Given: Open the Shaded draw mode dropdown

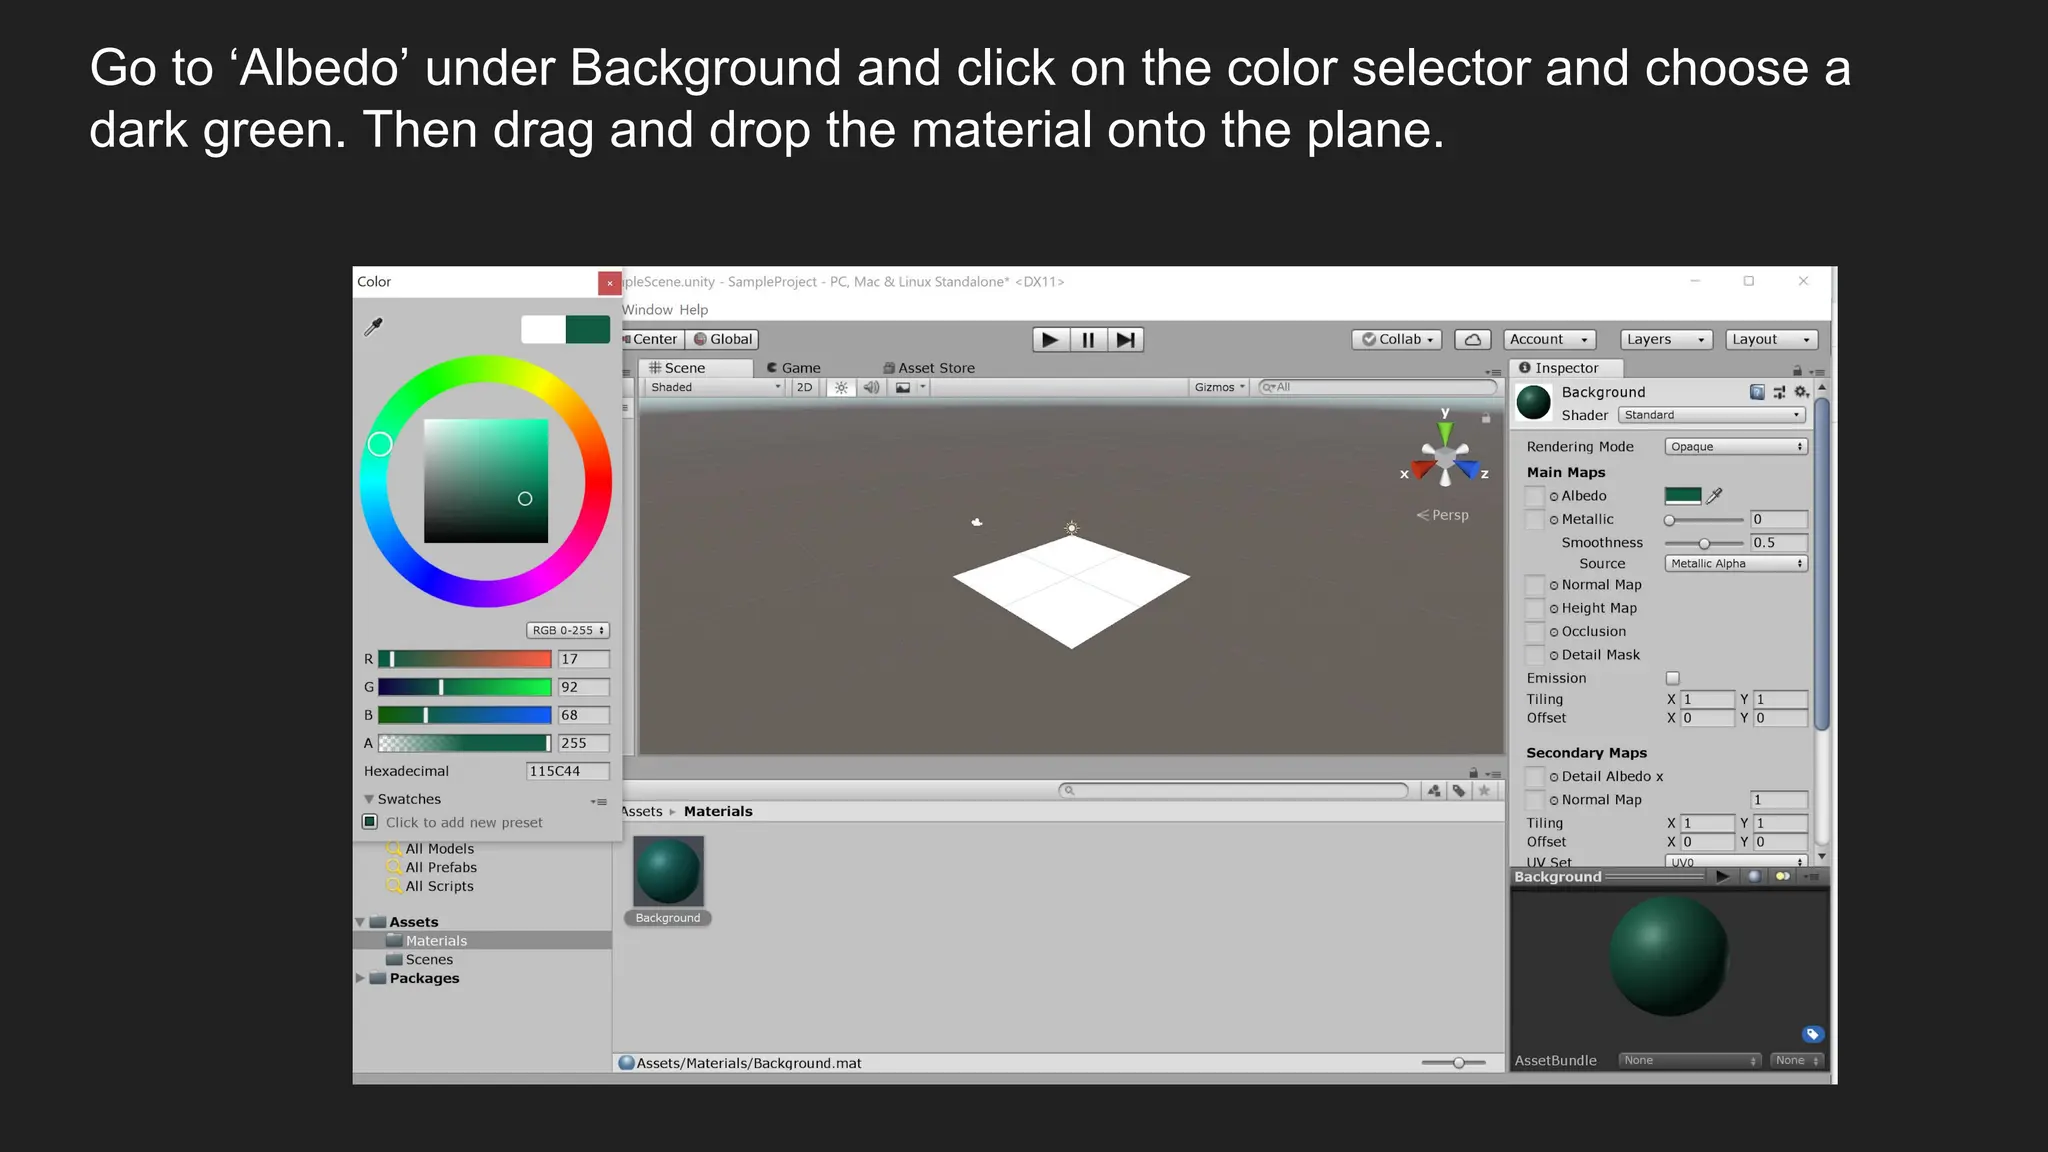Looking at the screenshot, I should 715,388.
